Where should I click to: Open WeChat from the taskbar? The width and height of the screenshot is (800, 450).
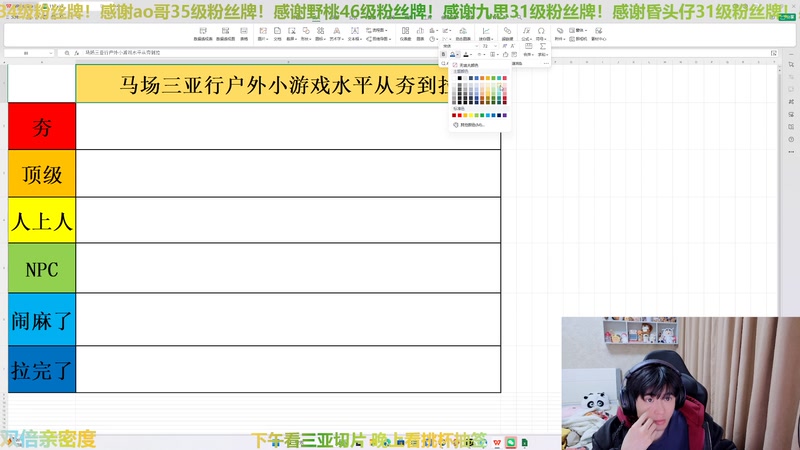point(511,442)
